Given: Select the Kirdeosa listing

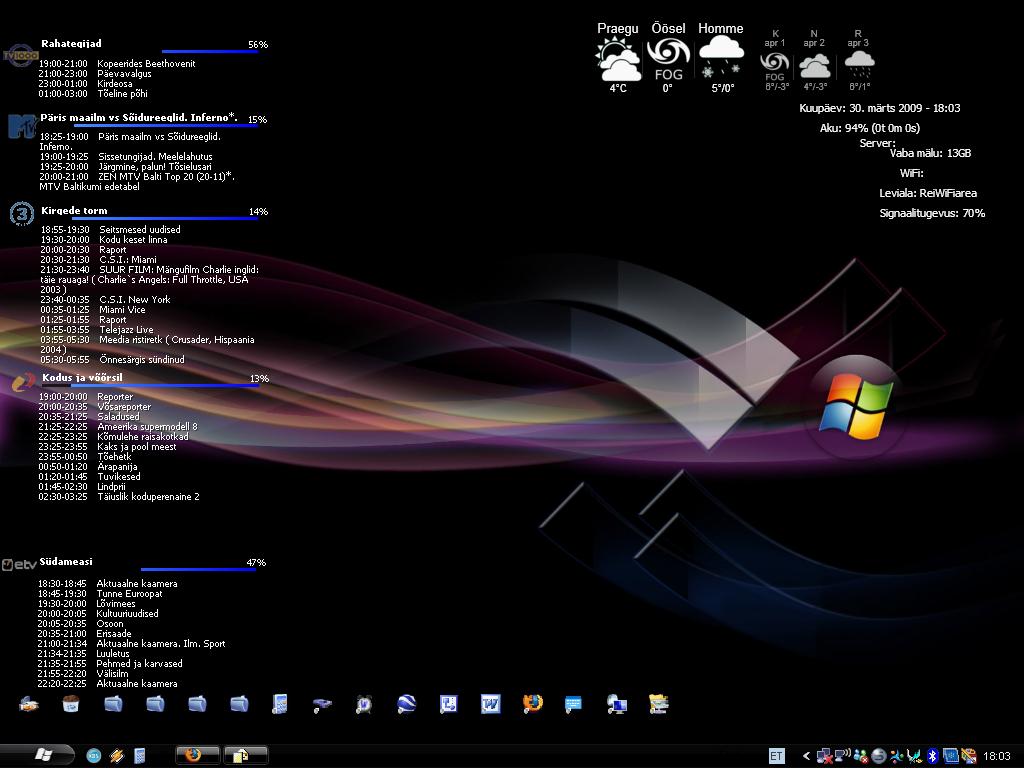Looking at the screenshot, I should [x=86, y=84].
